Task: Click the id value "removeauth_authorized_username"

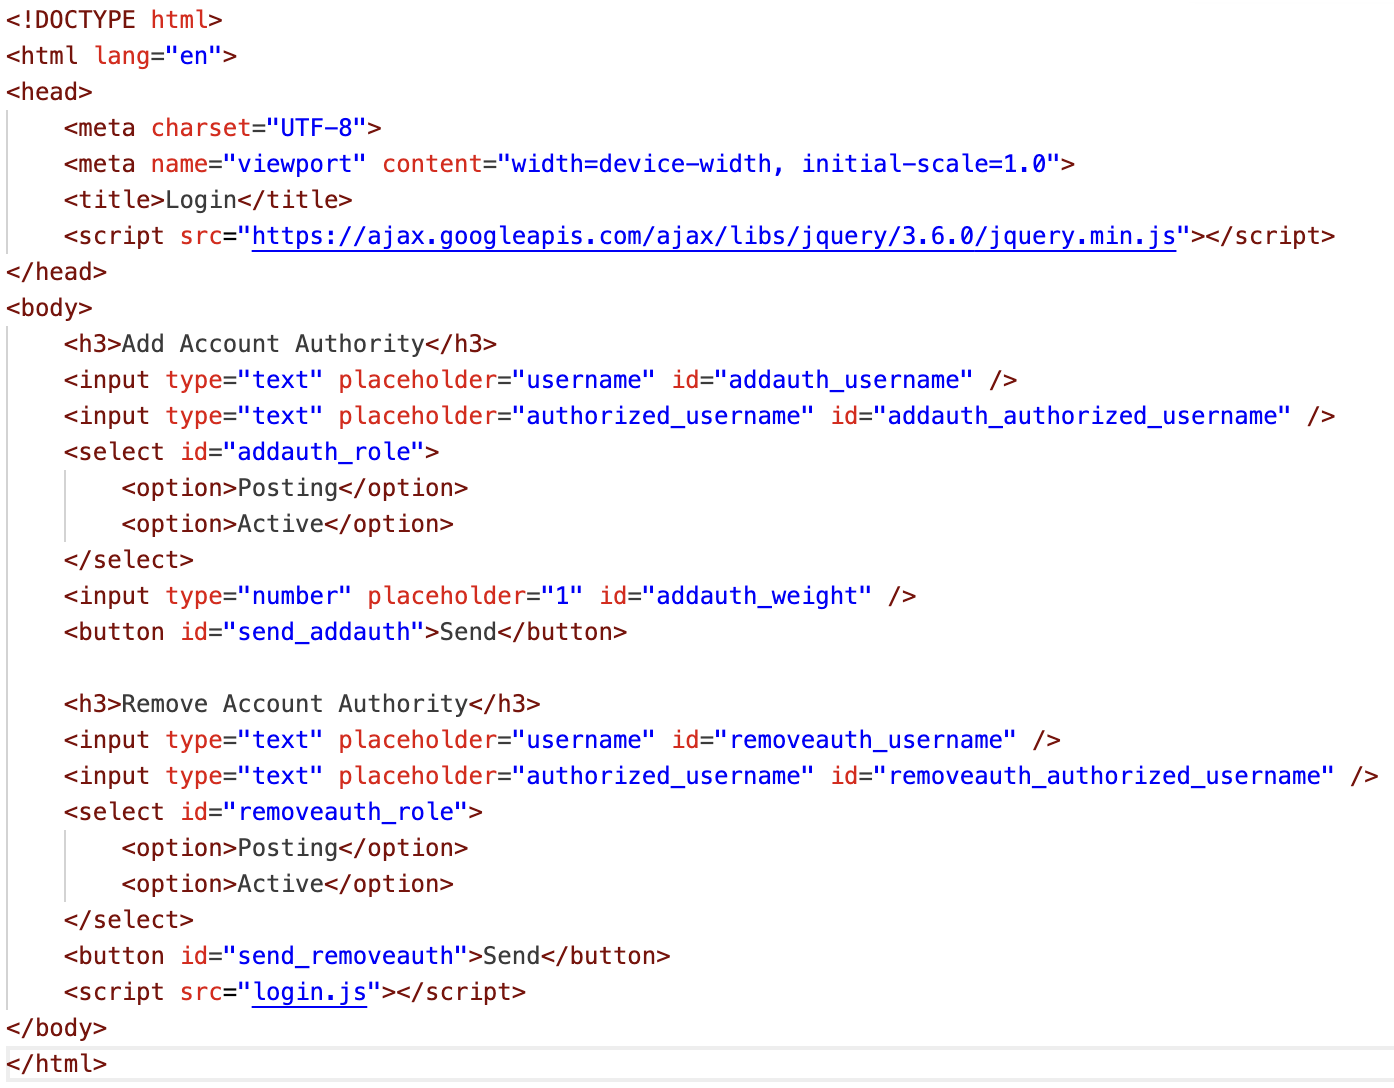Action: point(1104,776)
